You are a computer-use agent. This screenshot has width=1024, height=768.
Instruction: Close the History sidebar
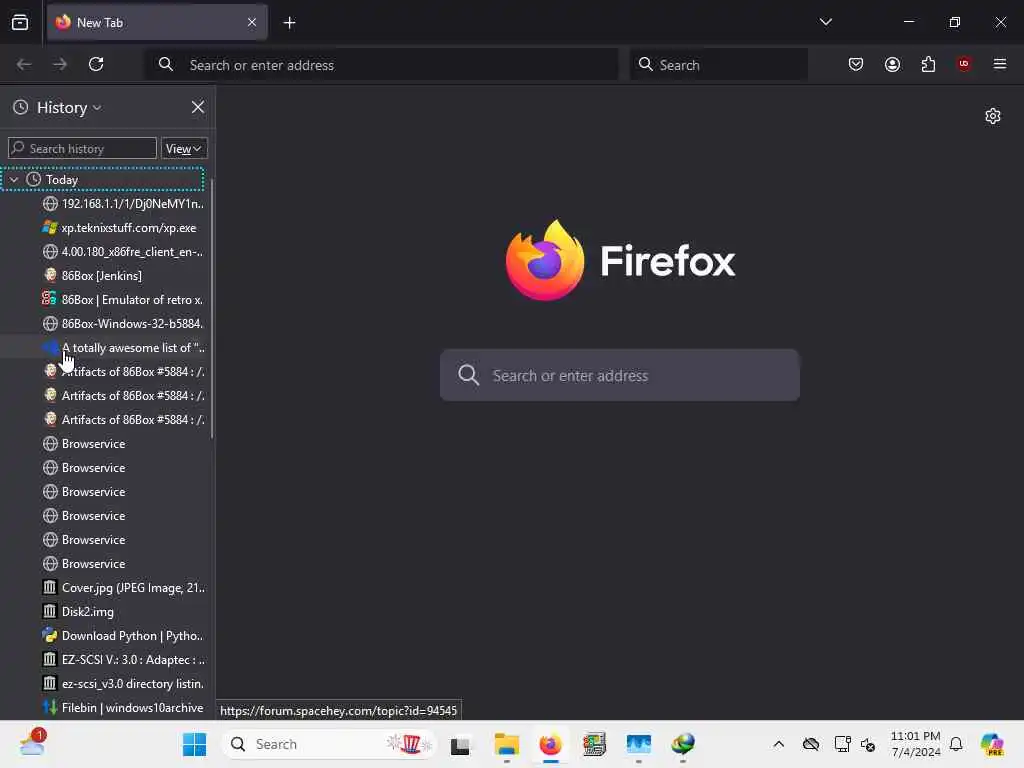click(x=198, y=107)
